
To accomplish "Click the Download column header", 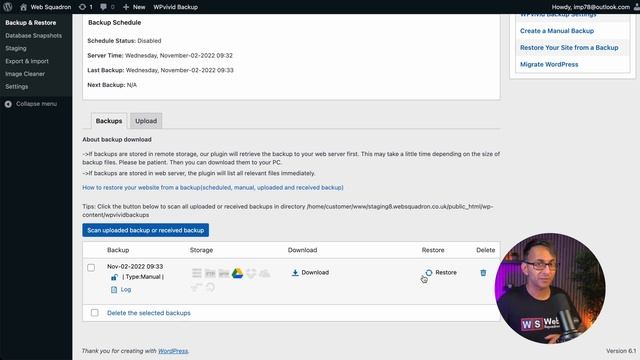I will pos(302,250).
